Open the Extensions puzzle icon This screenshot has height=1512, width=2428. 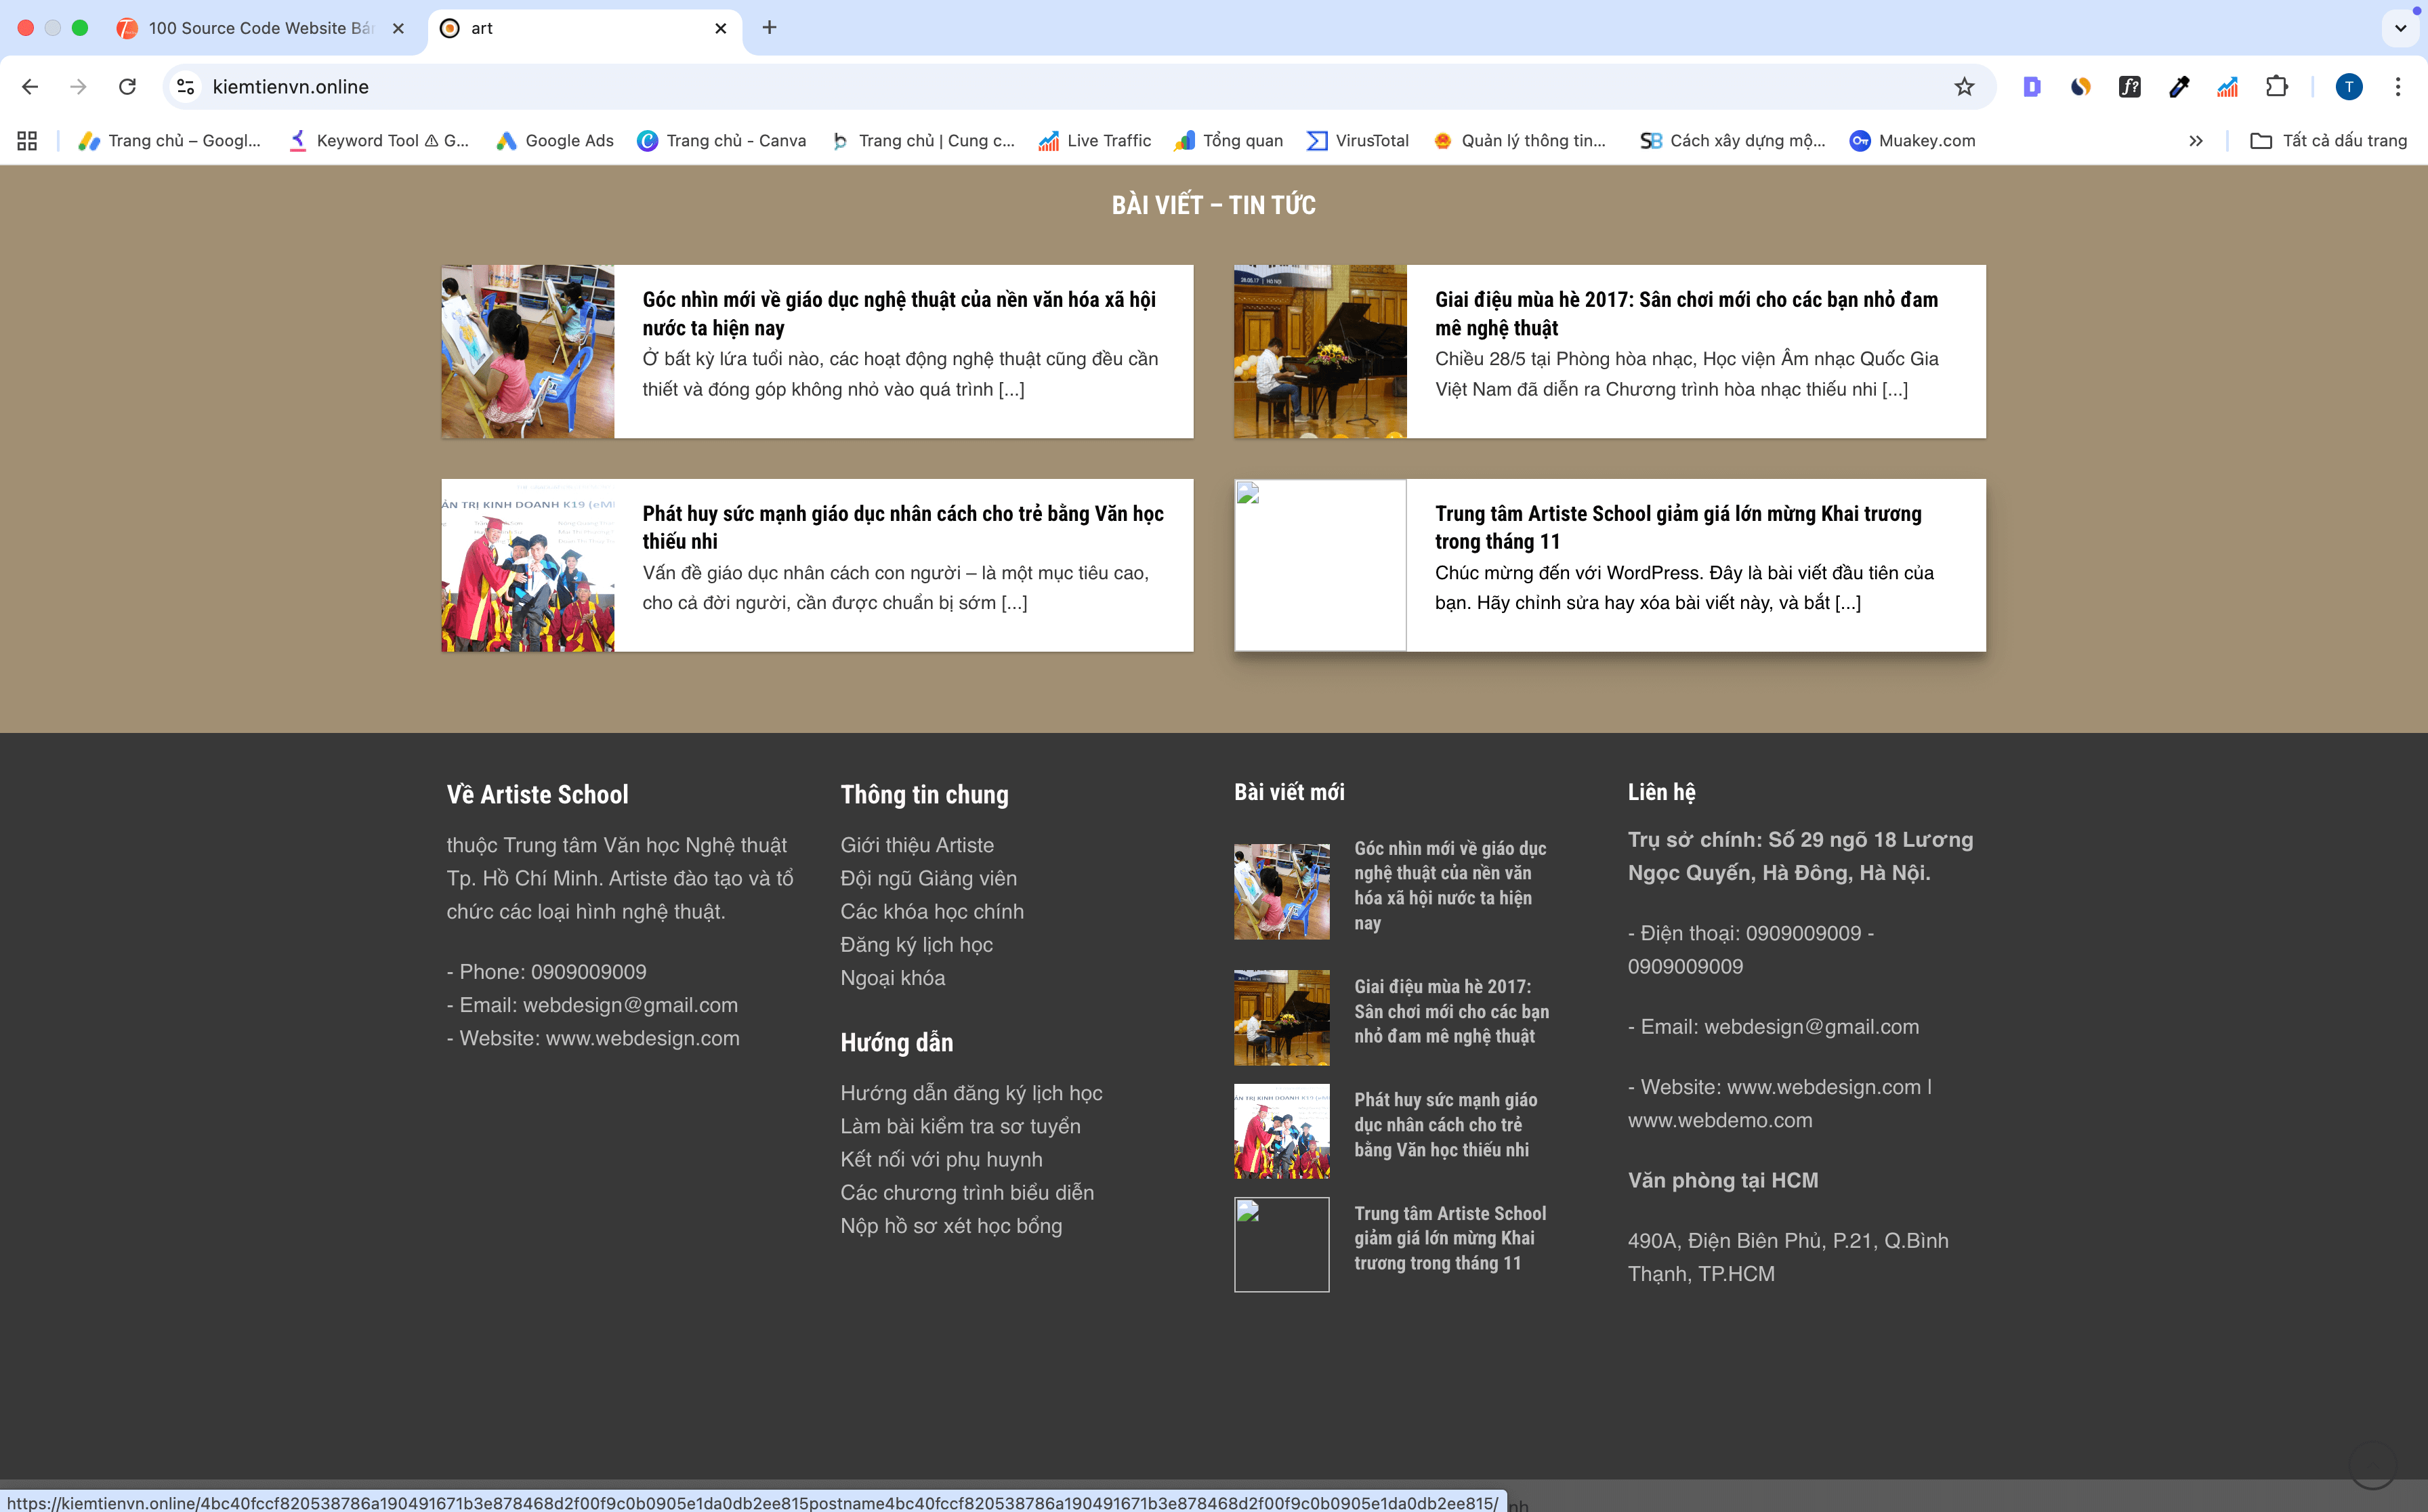[x=2277, y=87]
